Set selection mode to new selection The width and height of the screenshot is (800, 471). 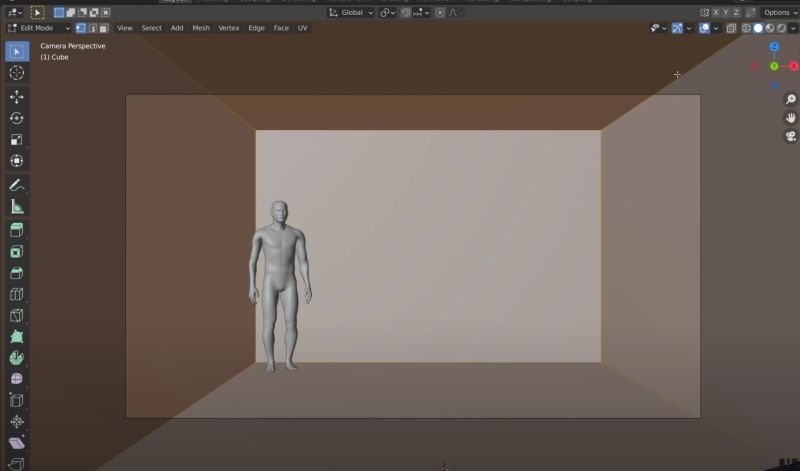click(x=59, y=13)
